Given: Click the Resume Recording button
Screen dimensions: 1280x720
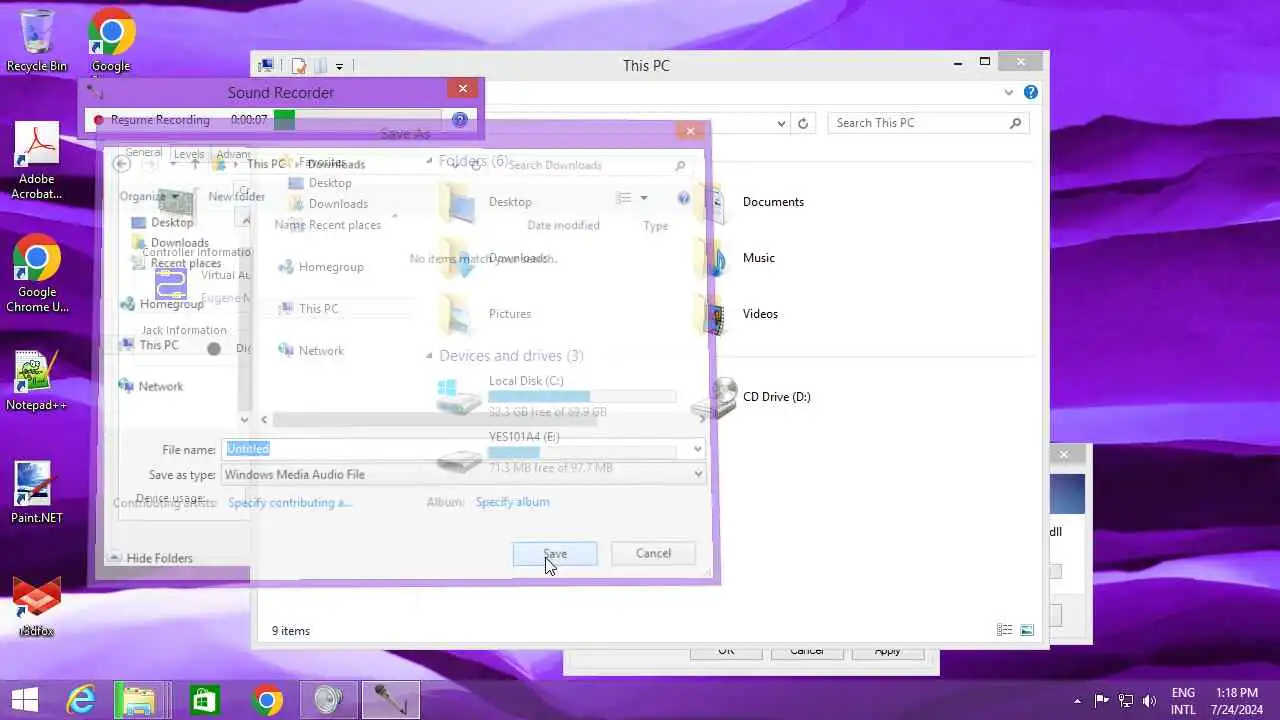Looking at the screenshot, I should (152, 120).
